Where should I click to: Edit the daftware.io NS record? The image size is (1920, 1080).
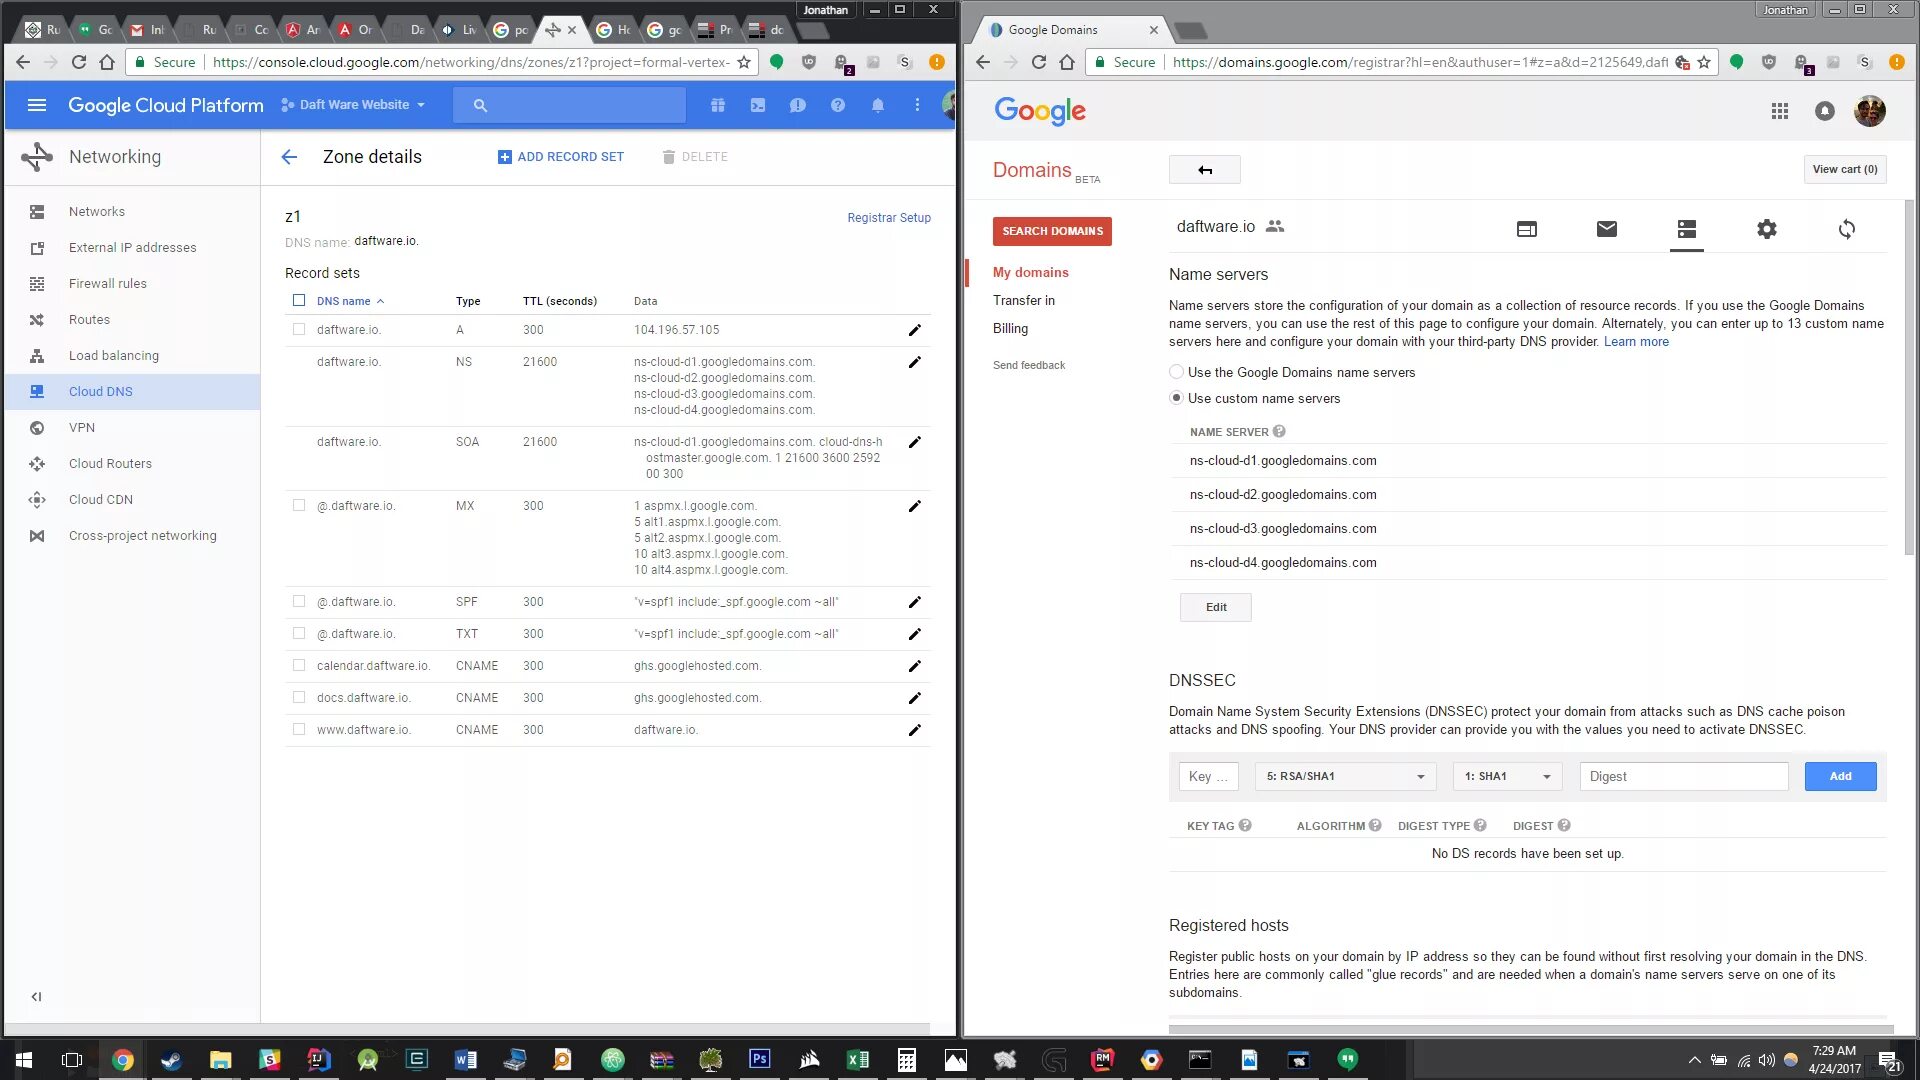click(914, 362)
